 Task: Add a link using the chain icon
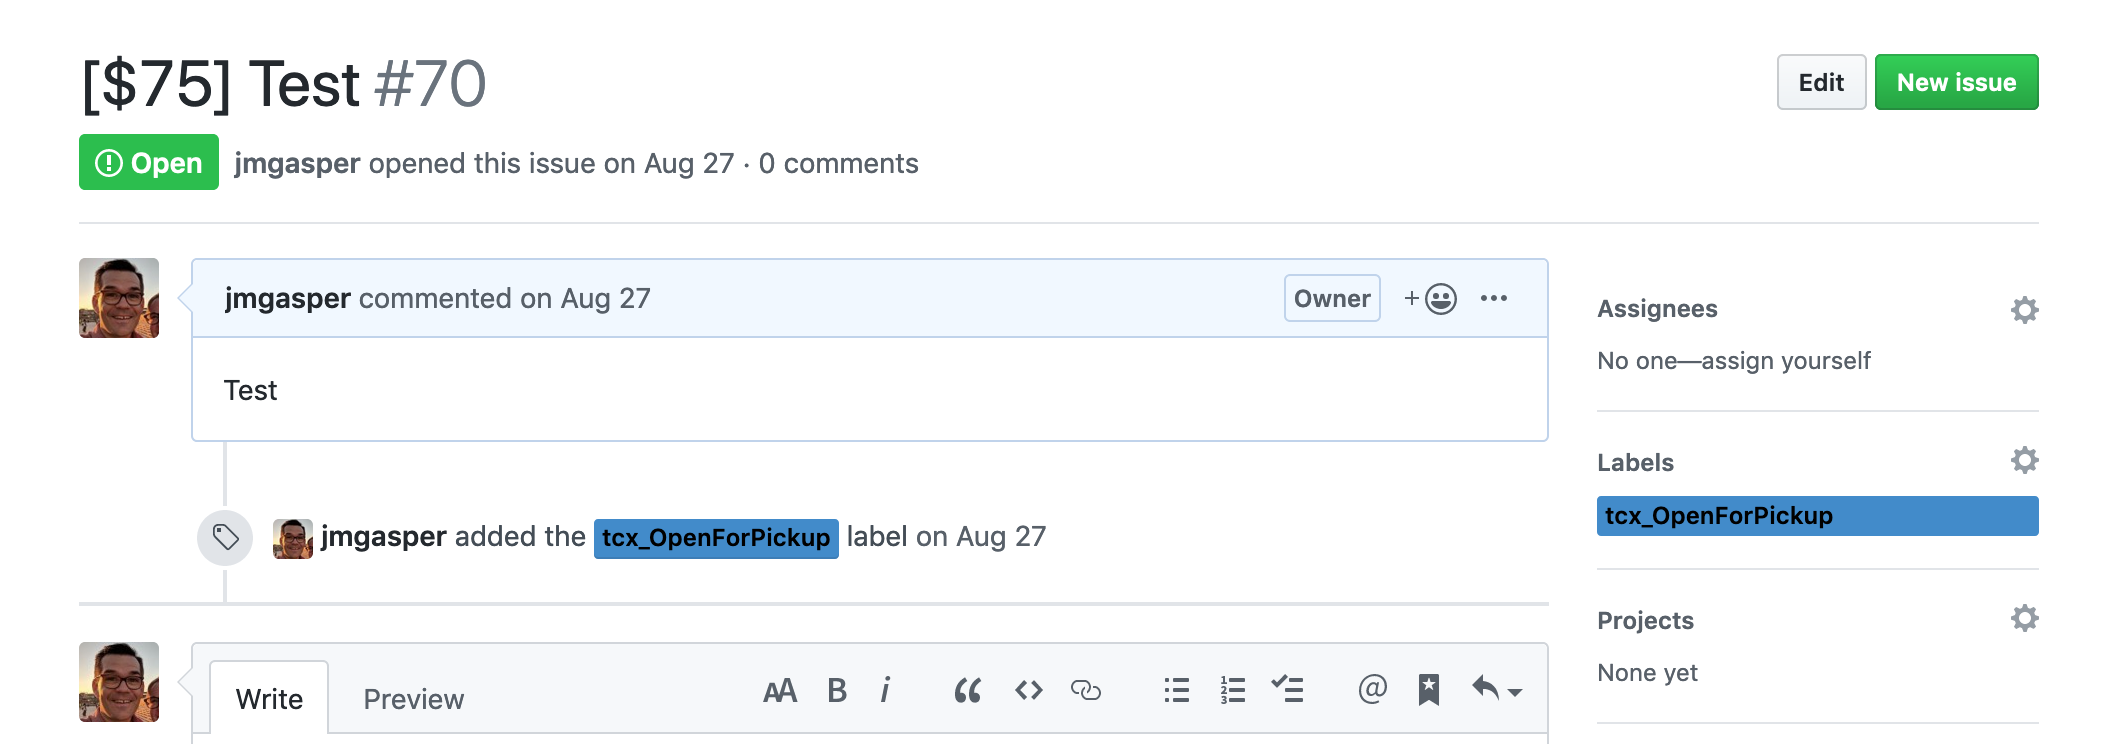pos(1085,691)
